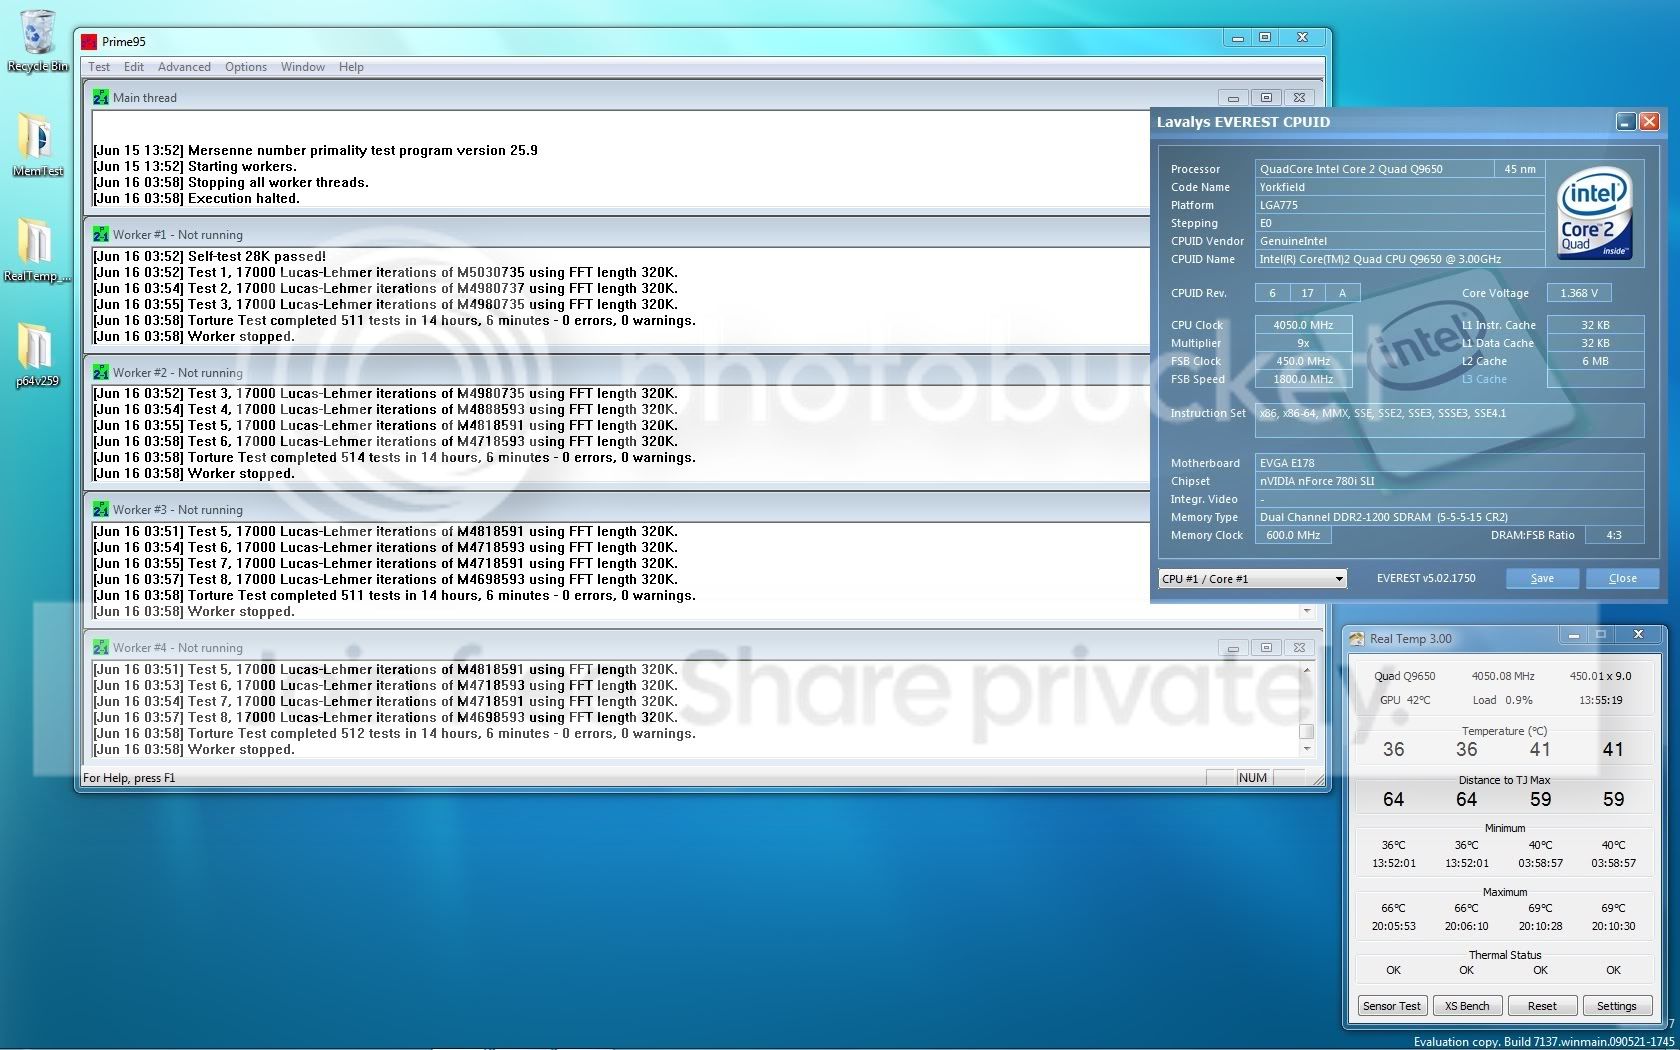Open the CPU #1 / Core #1 dropdown
The height and width of the screenshot is (1050, 1680).
click(x=1252, y=579)
